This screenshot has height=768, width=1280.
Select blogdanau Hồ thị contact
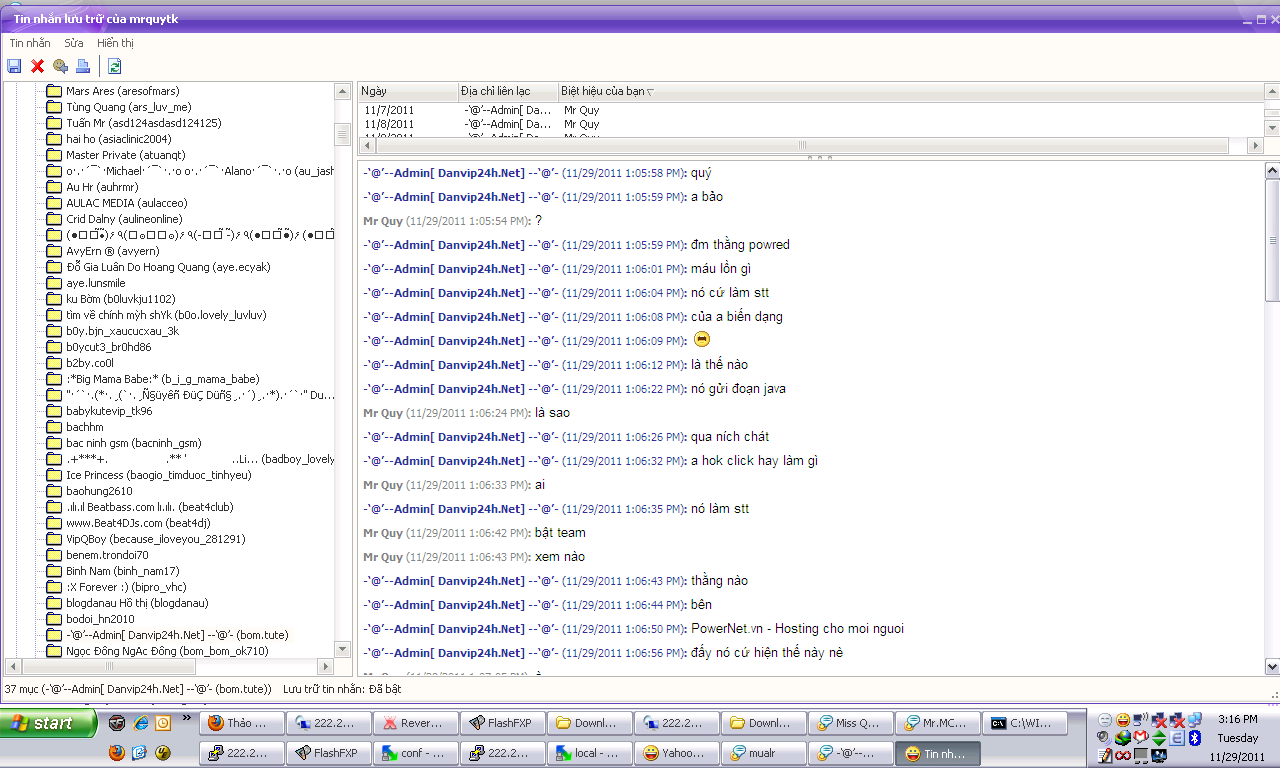click(137, 603)
